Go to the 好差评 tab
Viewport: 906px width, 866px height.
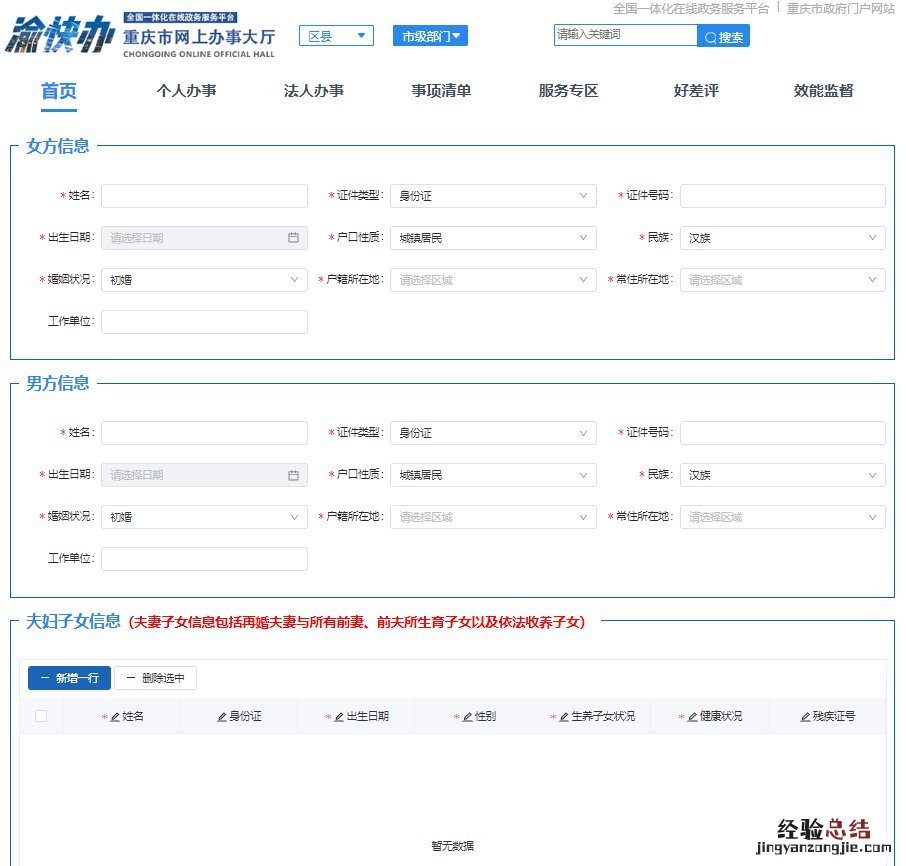pos(696,91)
